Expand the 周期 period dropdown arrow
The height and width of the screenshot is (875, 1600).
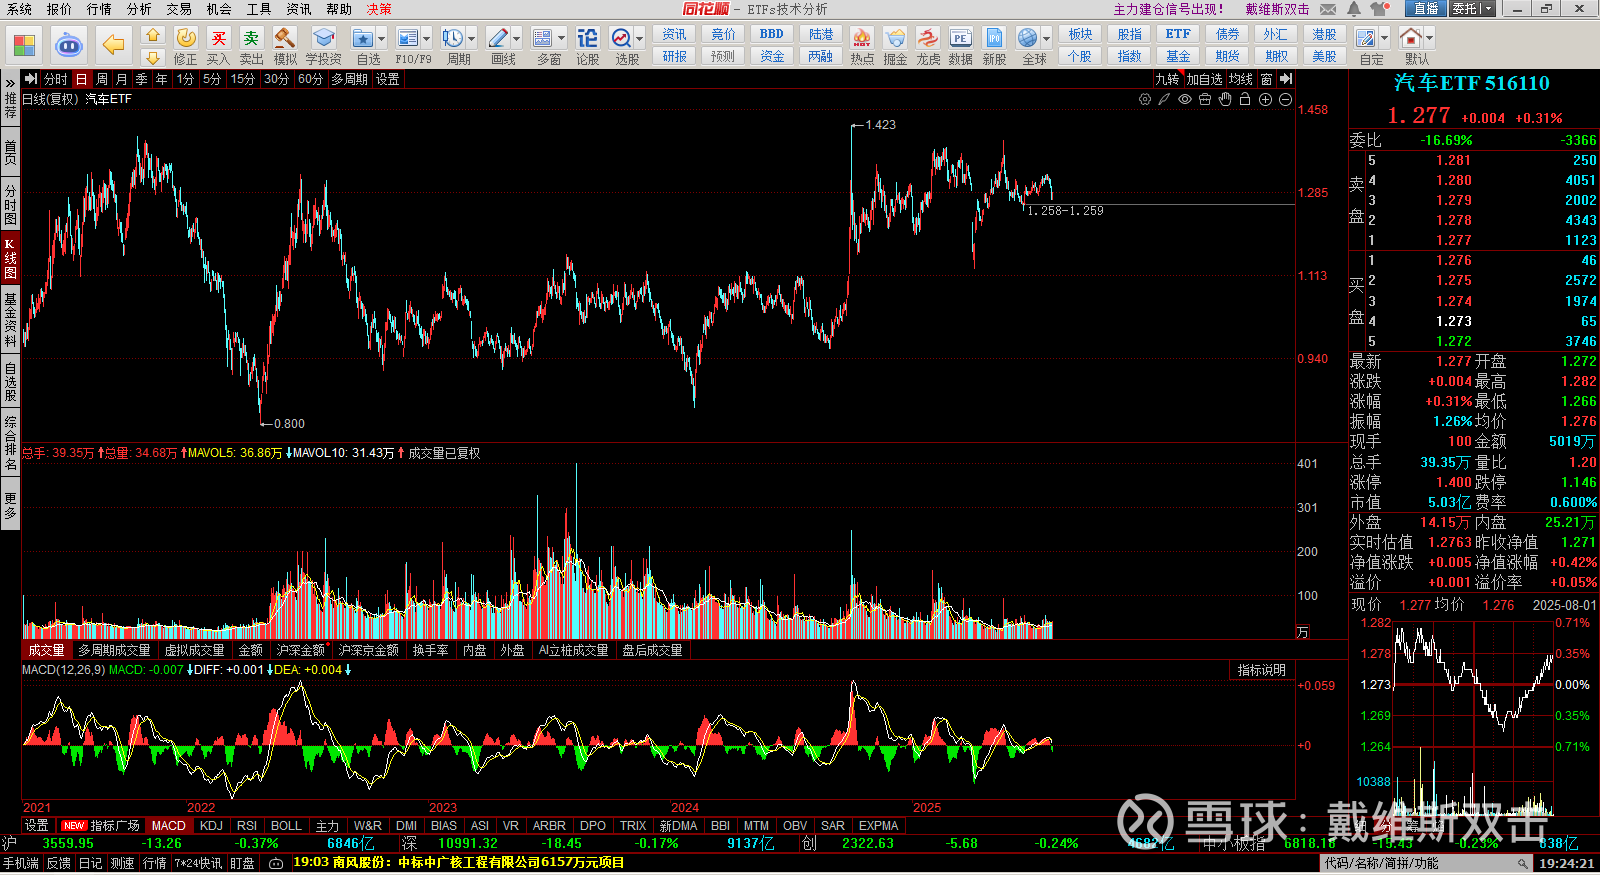click(x=471, y=39)
